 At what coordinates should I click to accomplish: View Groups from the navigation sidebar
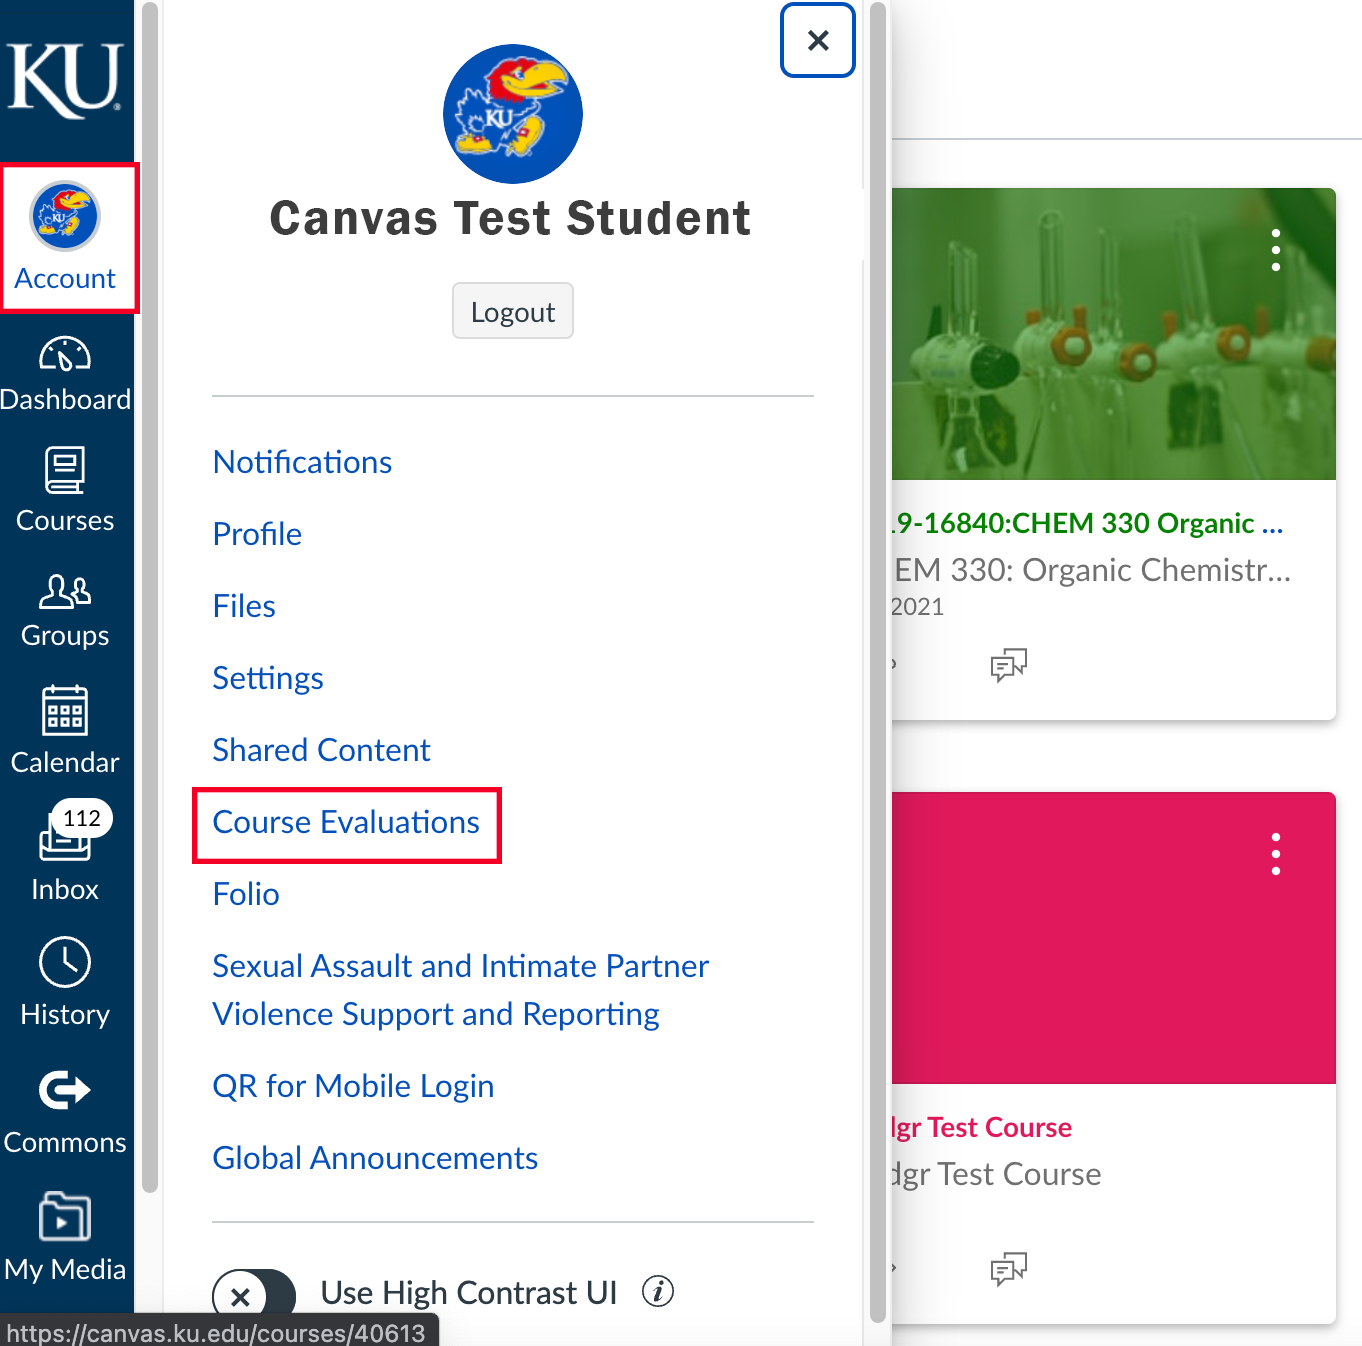(x=64, y=608)
